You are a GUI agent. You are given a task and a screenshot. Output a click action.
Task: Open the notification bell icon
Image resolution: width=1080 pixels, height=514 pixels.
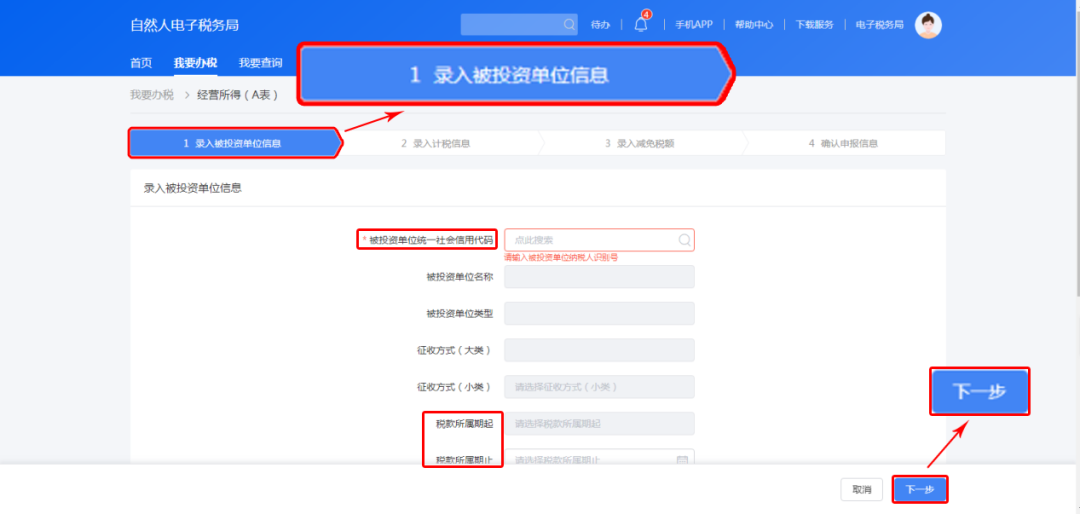641,24
